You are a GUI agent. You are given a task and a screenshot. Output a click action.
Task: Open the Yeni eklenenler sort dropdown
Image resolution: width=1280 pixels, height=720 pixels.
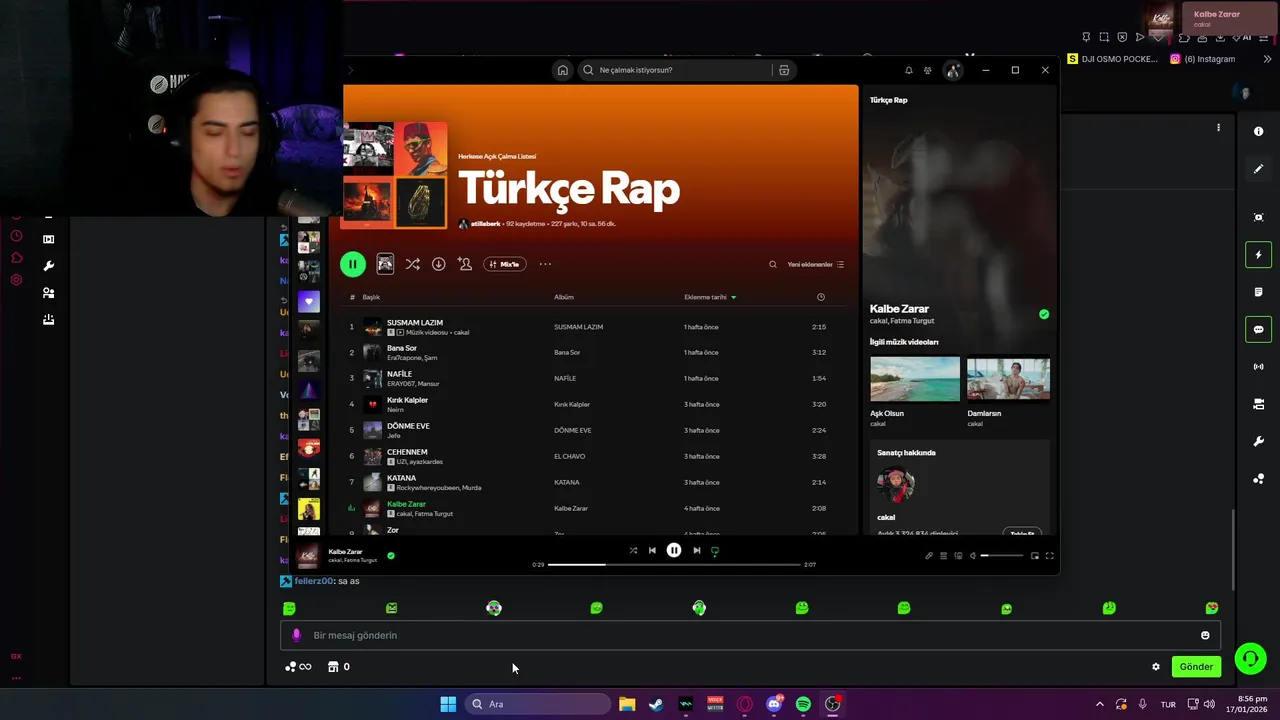tap(815, 265)
